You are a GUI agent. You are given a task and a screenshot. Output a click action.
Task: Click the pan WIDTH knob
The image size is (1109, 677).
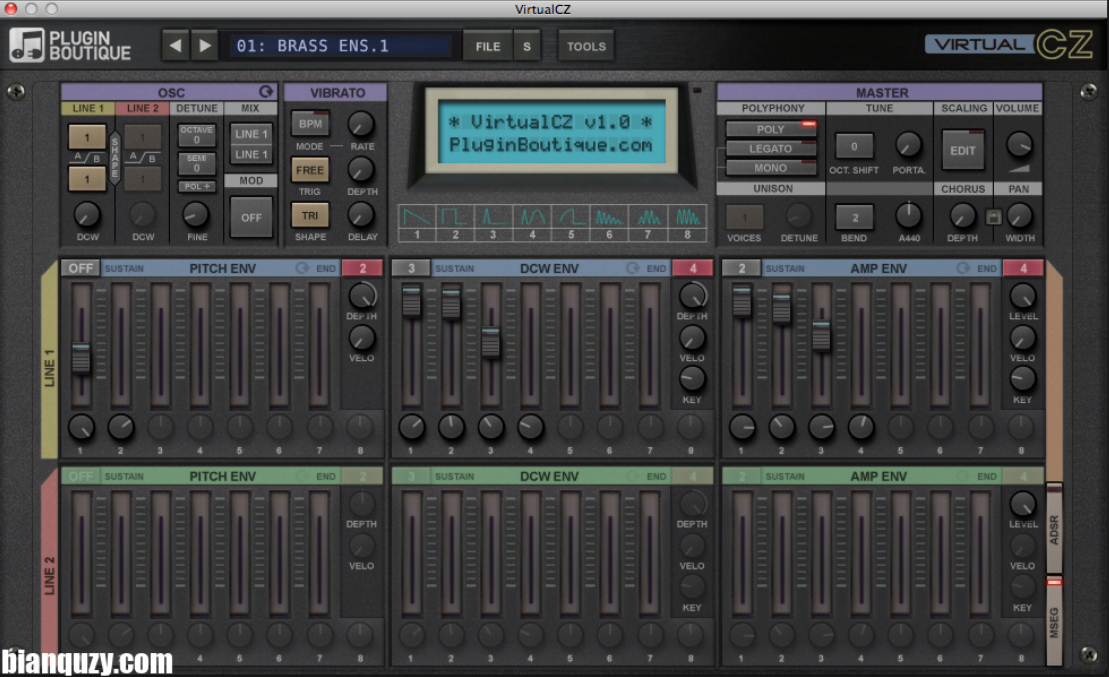pyautogui.click(x=1019, y=215)
